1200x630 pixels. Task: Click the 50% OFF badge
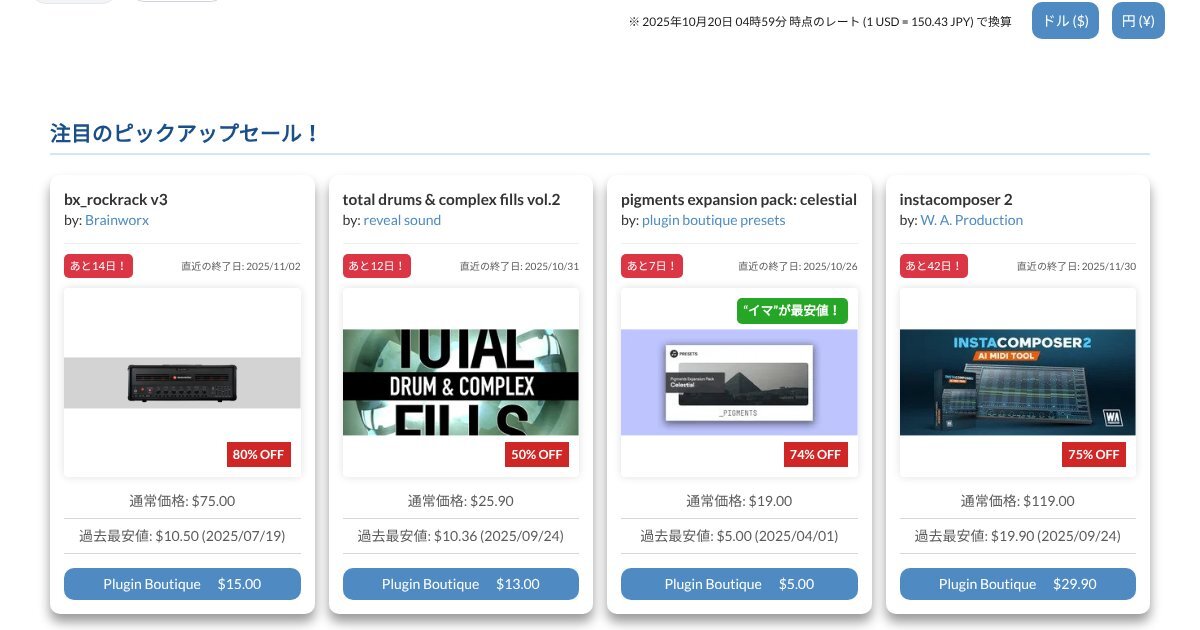[x=537, y=454]
